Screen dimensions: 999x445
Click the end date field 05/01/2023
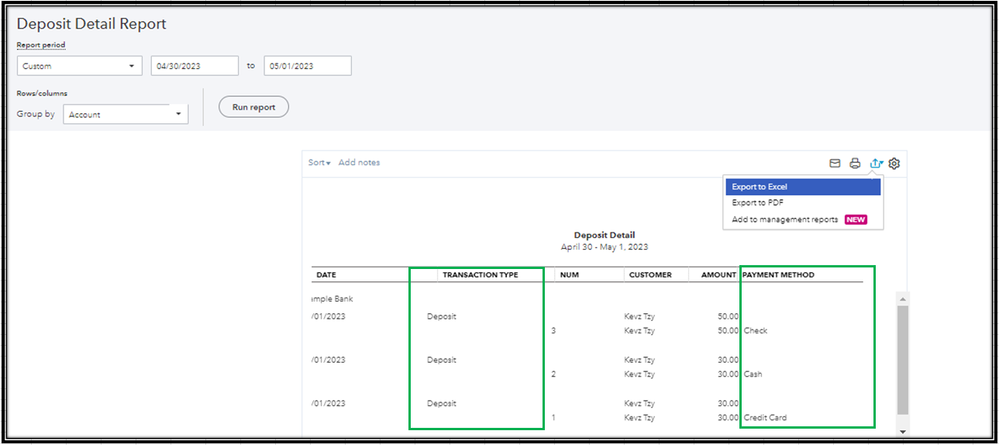(308, 66)
